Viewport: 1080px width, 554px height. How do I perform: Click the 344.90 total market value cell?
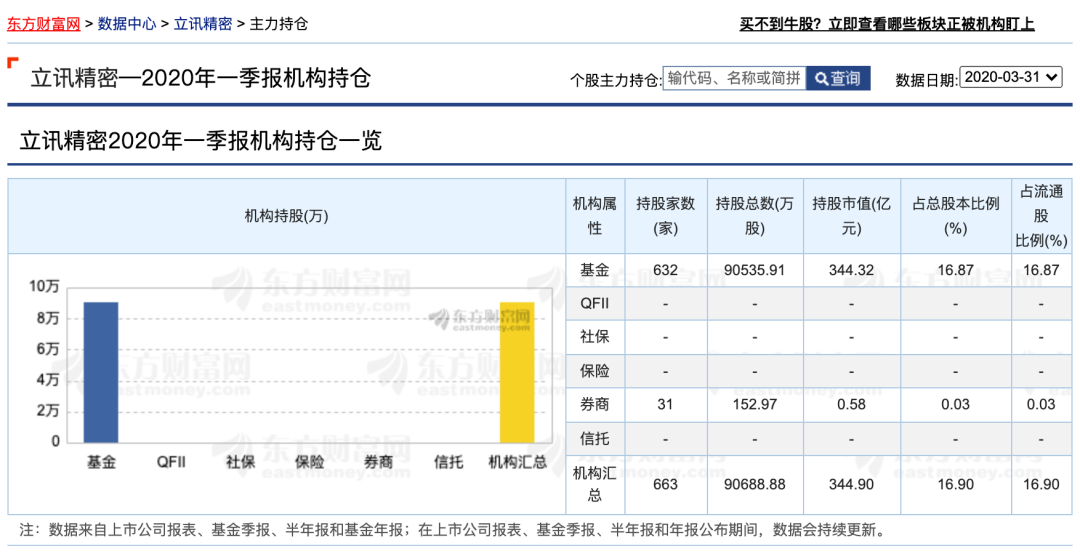tap(851, 484)
